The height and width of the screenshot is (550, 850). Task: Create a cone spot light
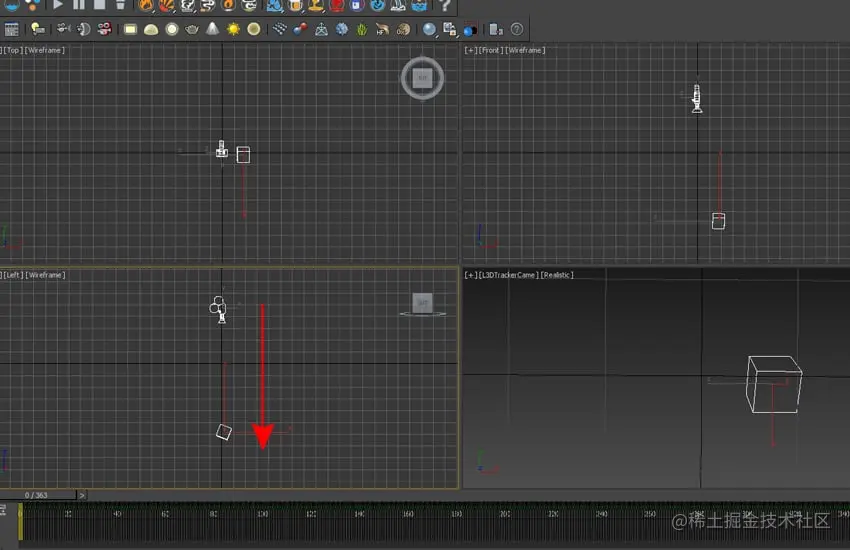212,29
